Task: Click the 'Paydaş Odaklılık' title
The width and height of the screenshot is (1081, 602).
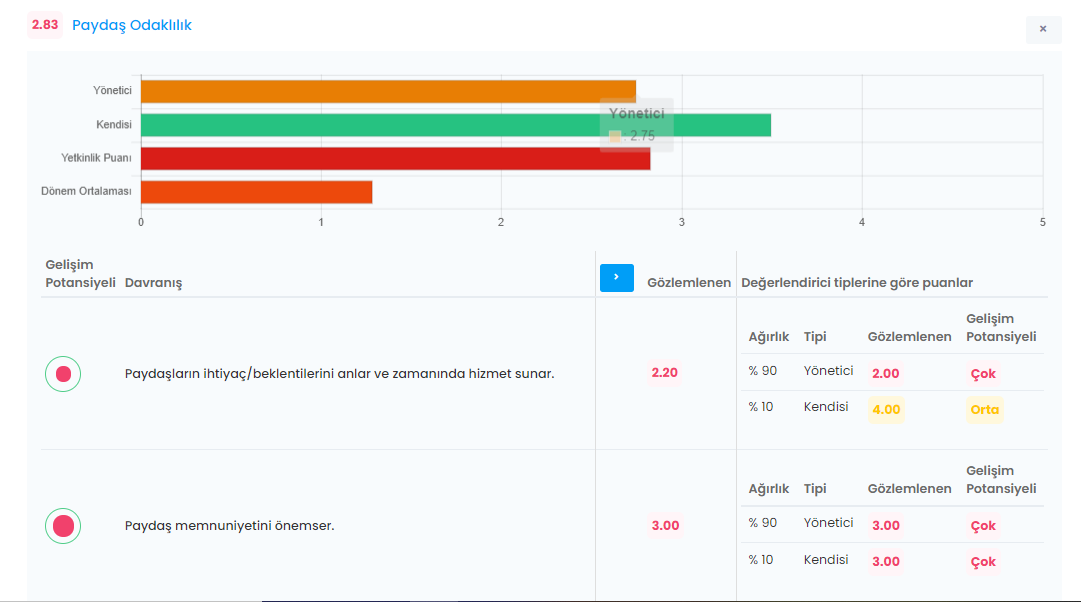Action: [132, 26]
